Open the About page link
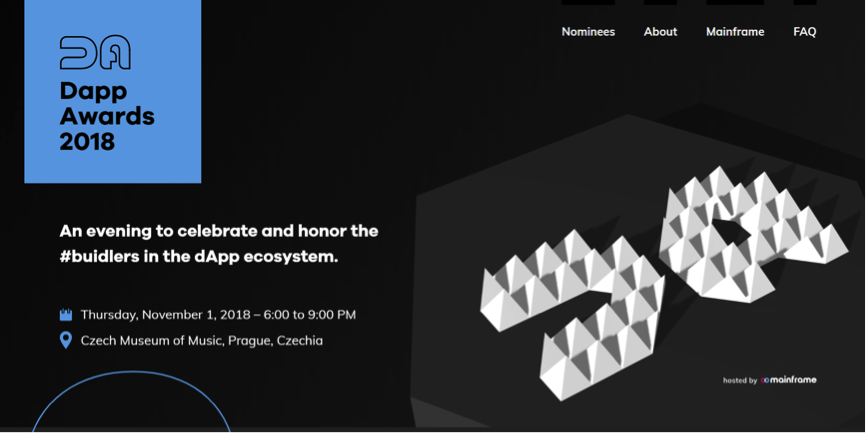The image size is (866, 433). [x=660, y=32]
